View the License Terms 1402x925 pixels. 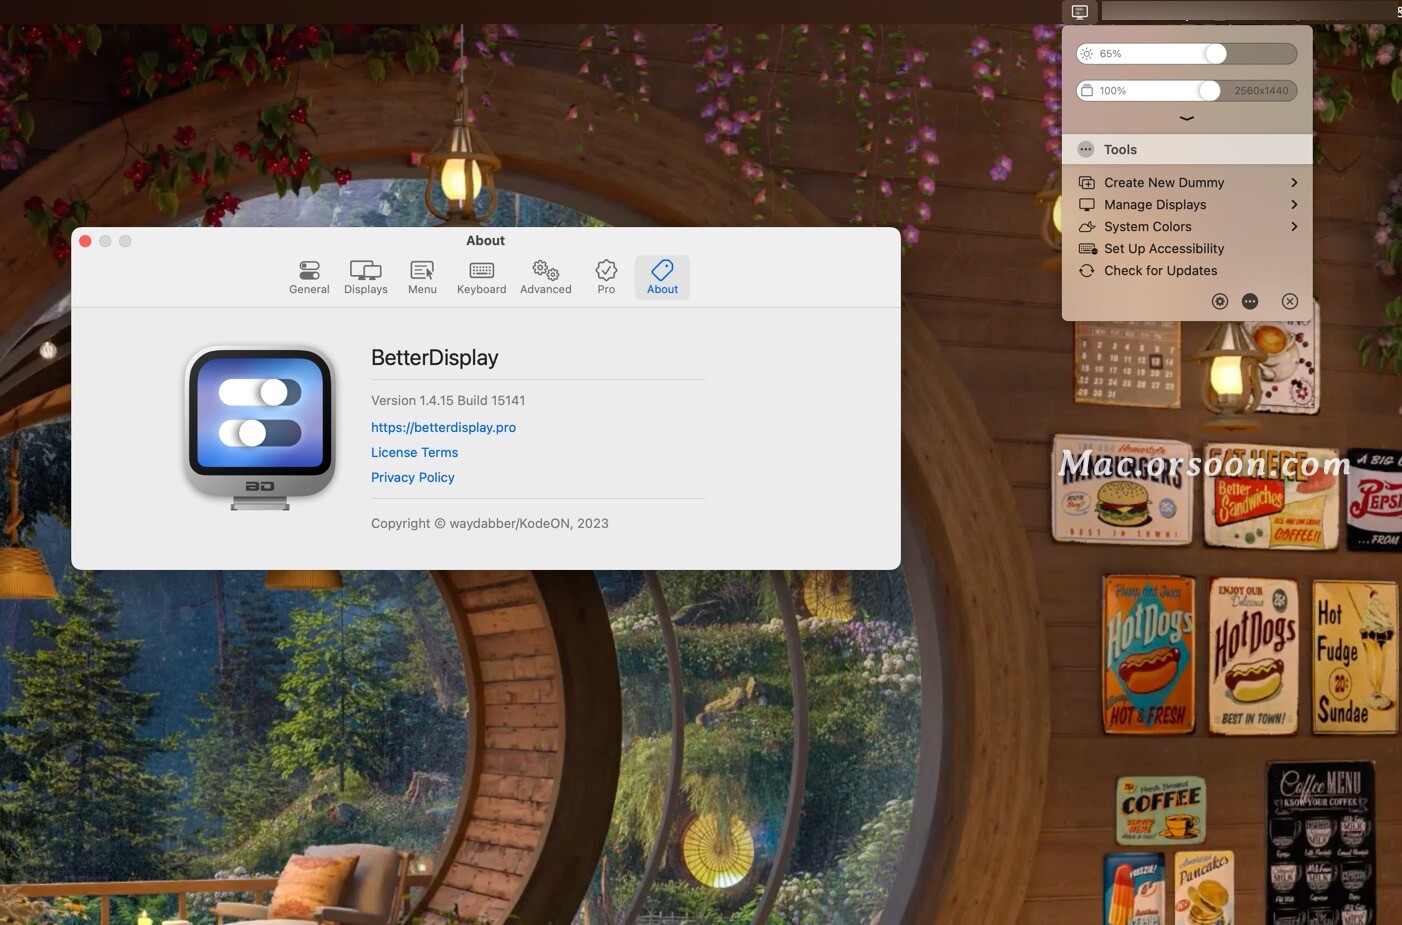click(414, 452)
